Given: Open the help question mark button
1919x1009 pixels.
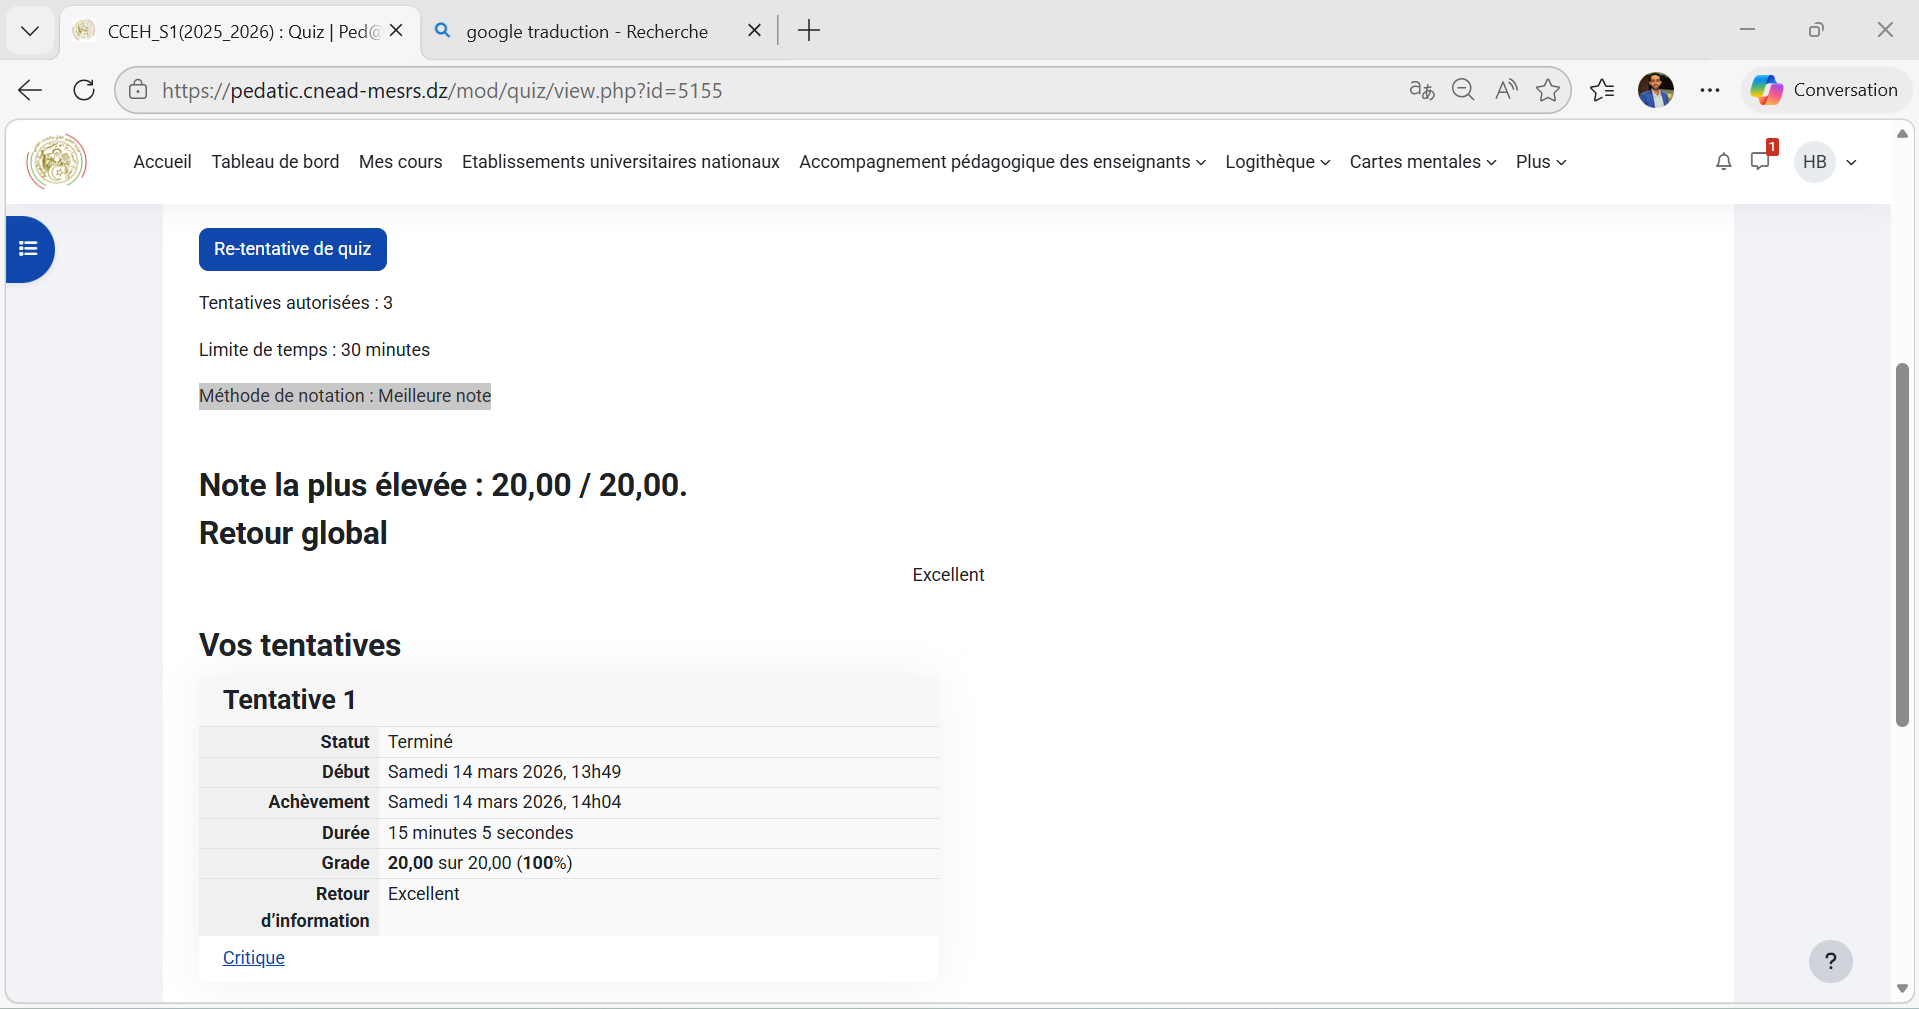Looking at the screenshot, I should 1830,961.
